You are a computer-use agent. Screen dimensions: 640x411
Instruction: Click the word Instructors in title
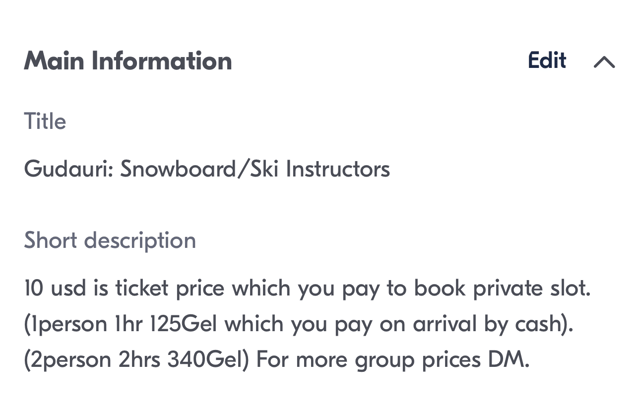click(338, 169)
